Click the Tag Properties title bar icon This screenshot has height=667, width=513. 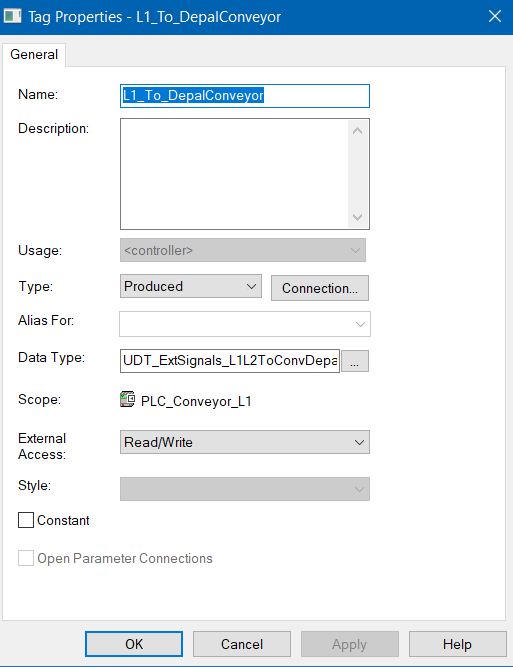(x=12, y=17)
